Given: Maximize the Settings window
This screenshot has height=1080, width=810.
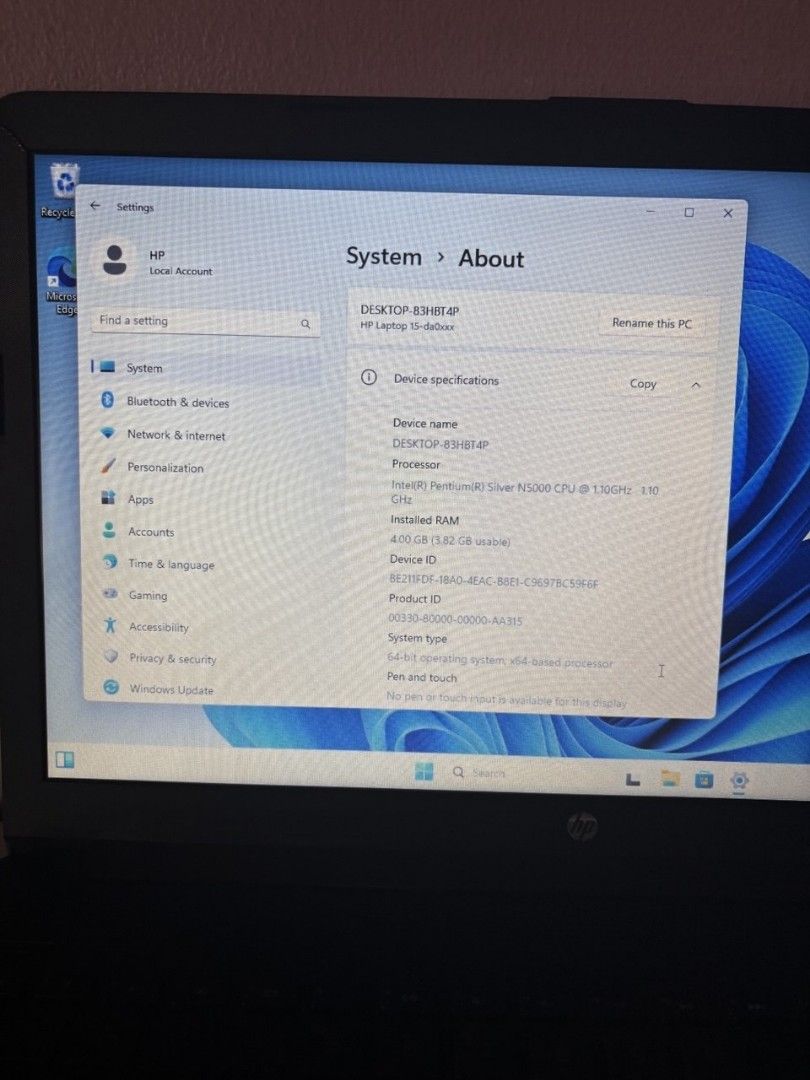Looking at the screenshot, I should pos(689,212).
